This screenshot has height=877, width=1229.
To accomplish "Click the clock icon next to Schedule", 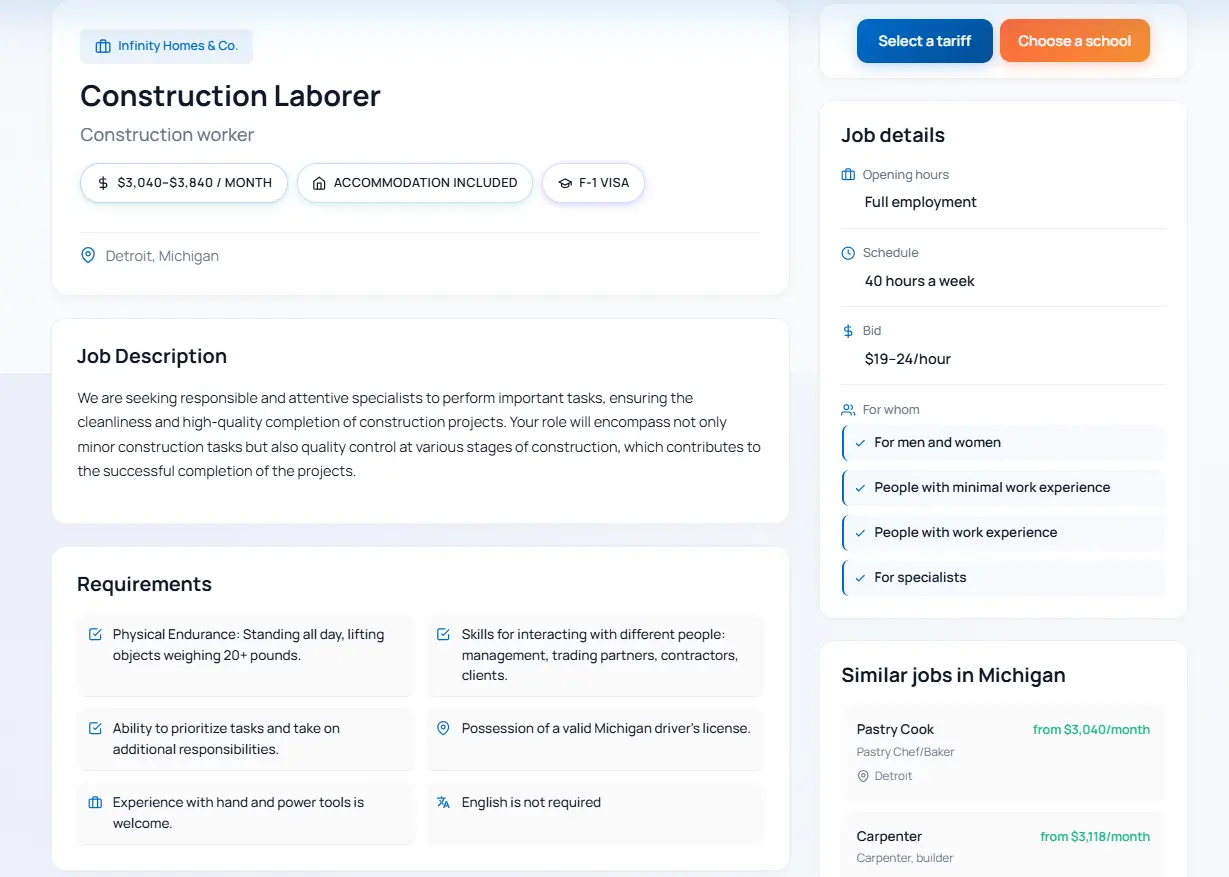I will [x=848, y=253].
